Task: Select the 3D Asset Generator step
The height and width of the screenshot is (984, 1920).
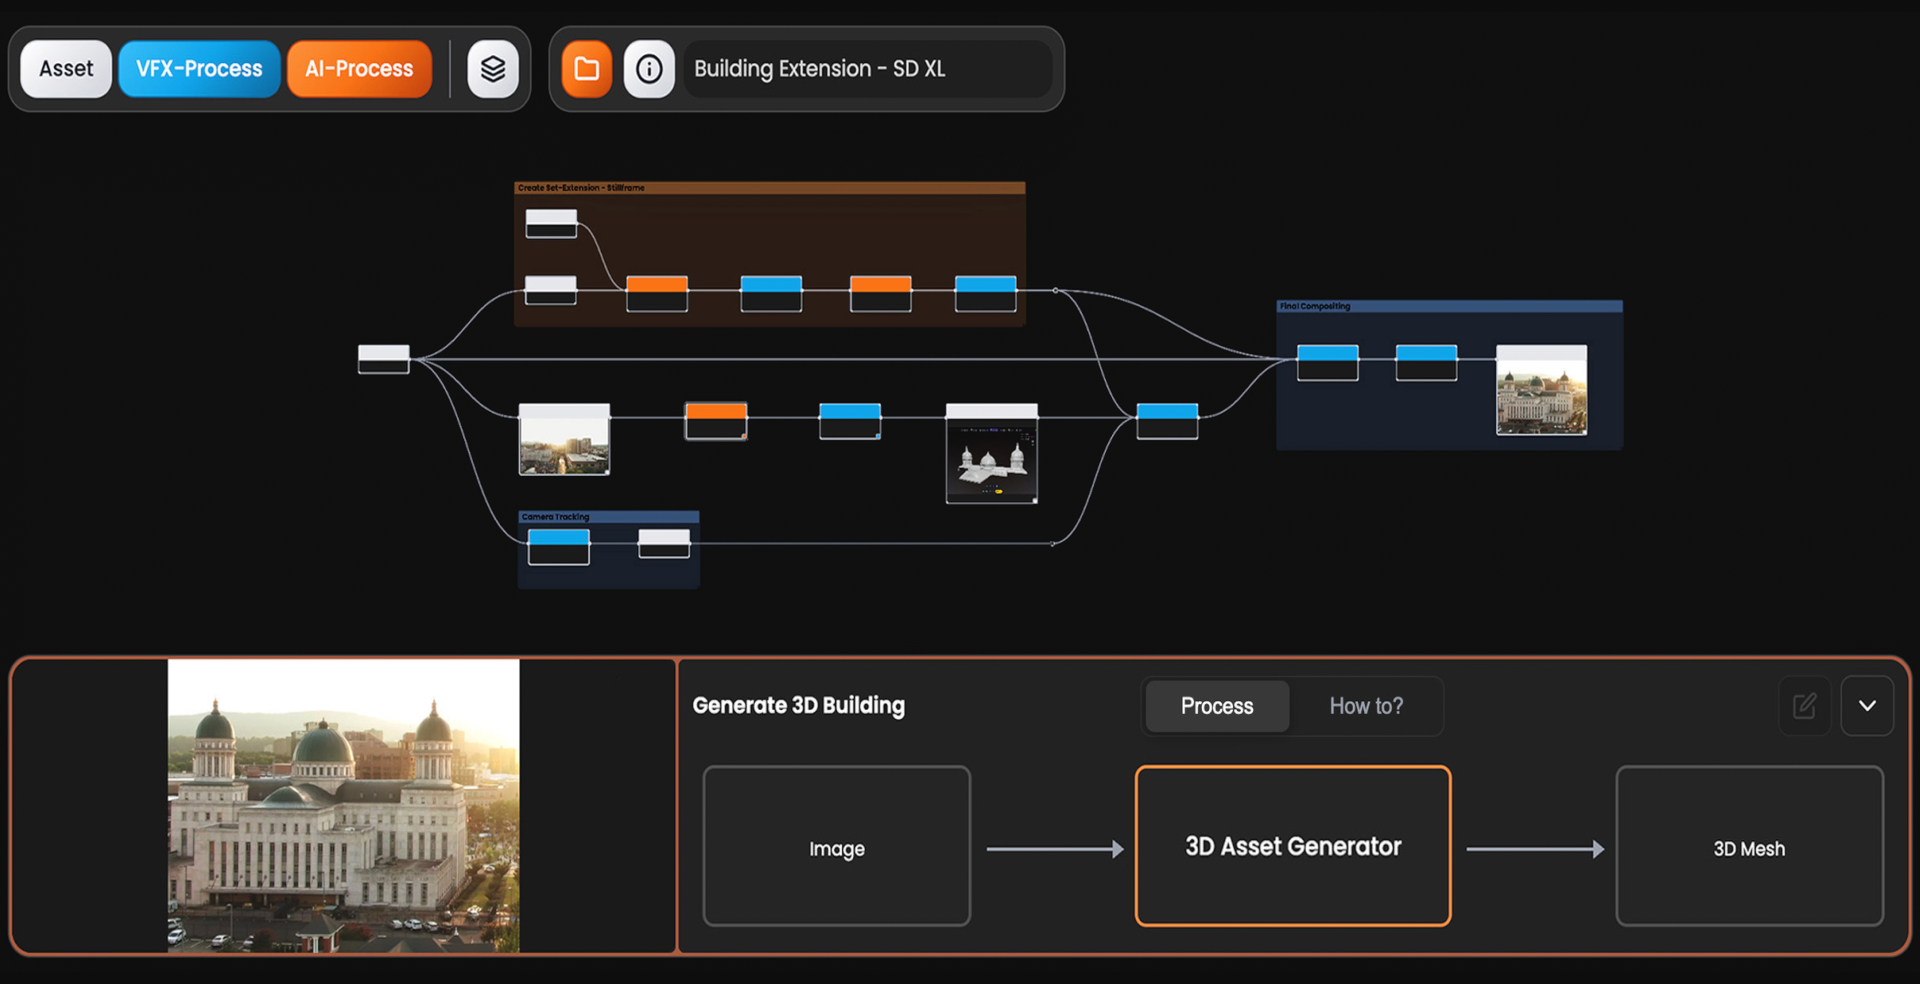Action: [x=1293, y=846]
